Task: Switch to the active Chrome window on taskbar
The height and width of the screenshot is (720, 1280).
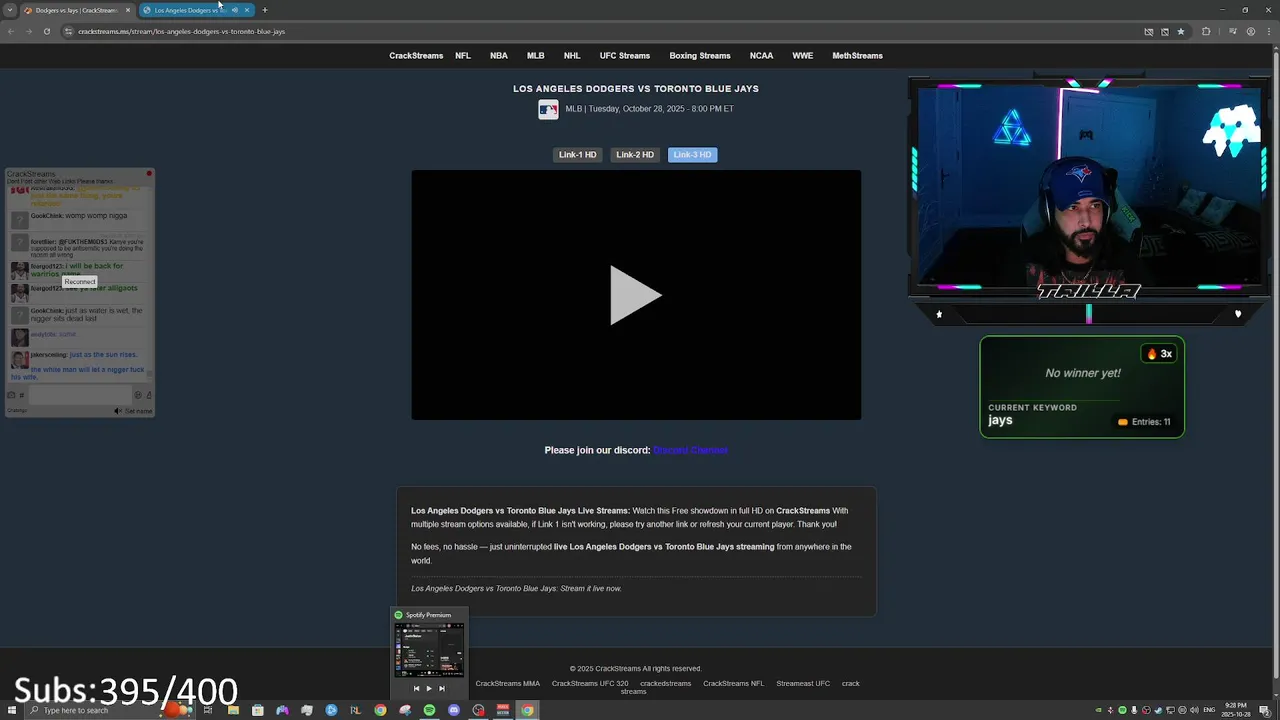Action: click(x=527, y=710)
